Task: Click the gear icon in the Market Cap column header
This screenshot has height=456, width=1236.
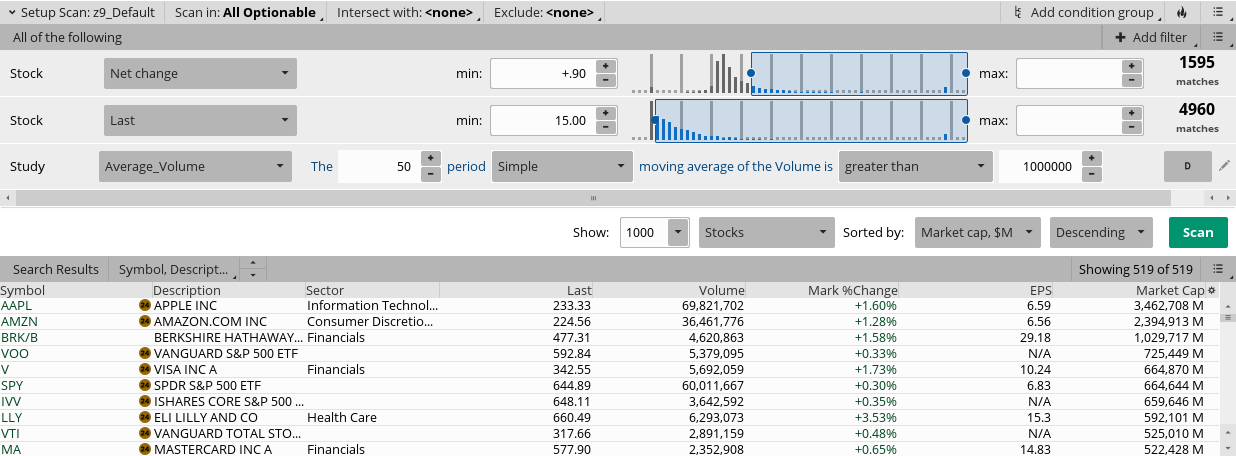Action: [x=1212, y=290]
